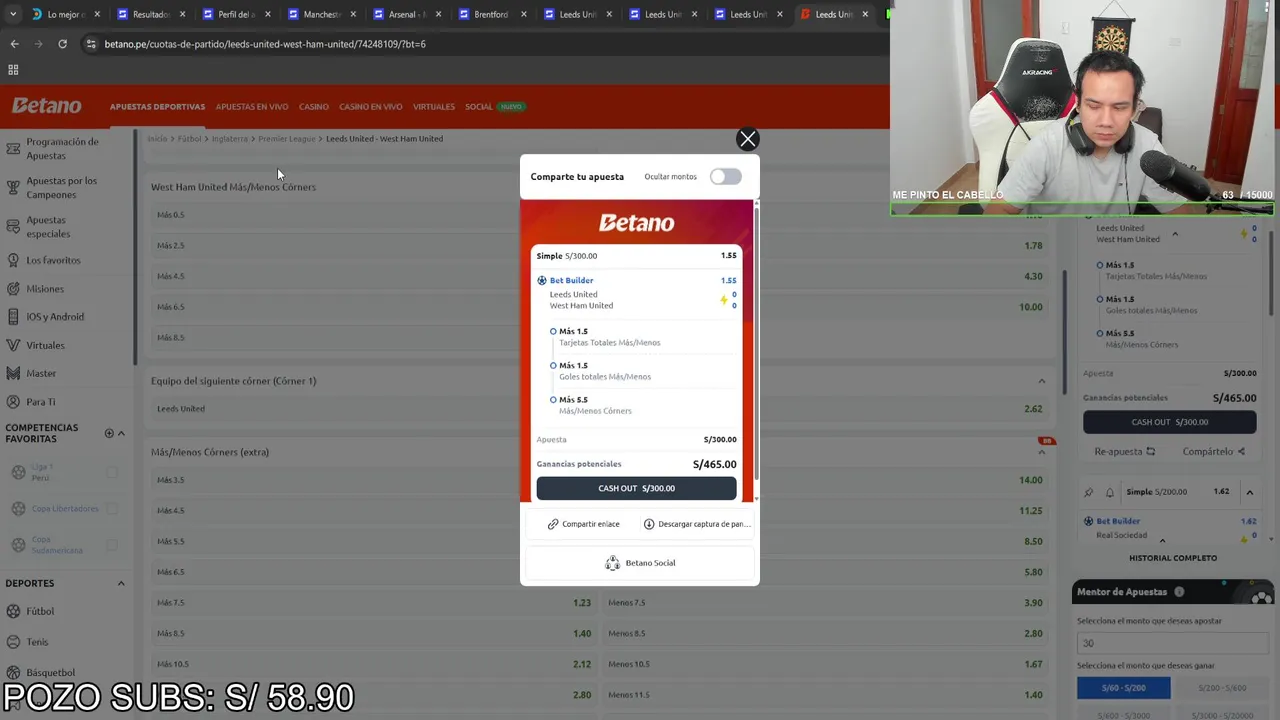
Task: Click the Programación de Apuestas sidebar icon
Action: tap(13, 149)
